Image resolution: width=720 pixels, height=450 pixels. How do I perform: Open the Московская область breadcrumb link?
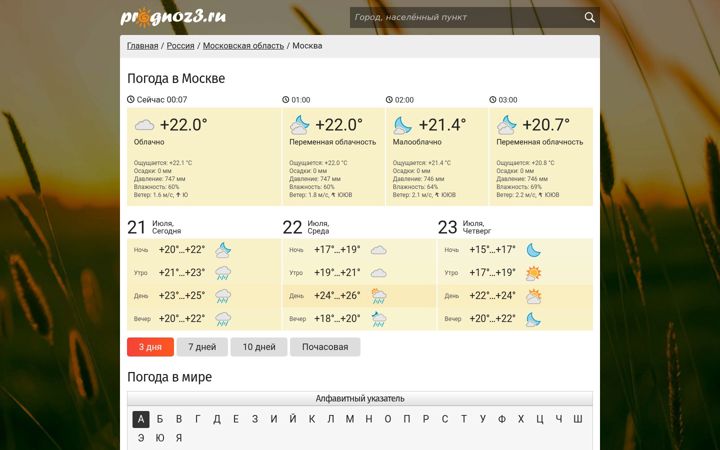[x=243, y=46]
